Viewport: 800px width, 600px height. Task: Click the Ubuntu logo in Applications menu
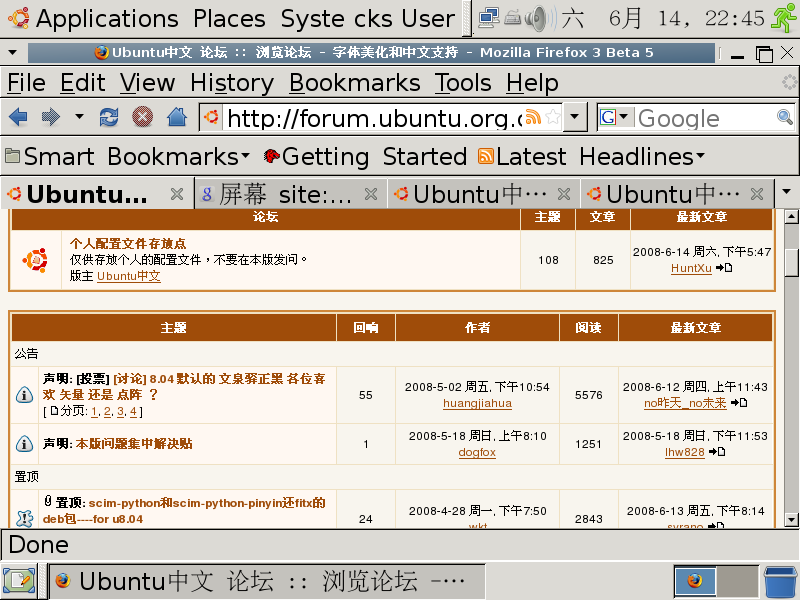point(19,18)
